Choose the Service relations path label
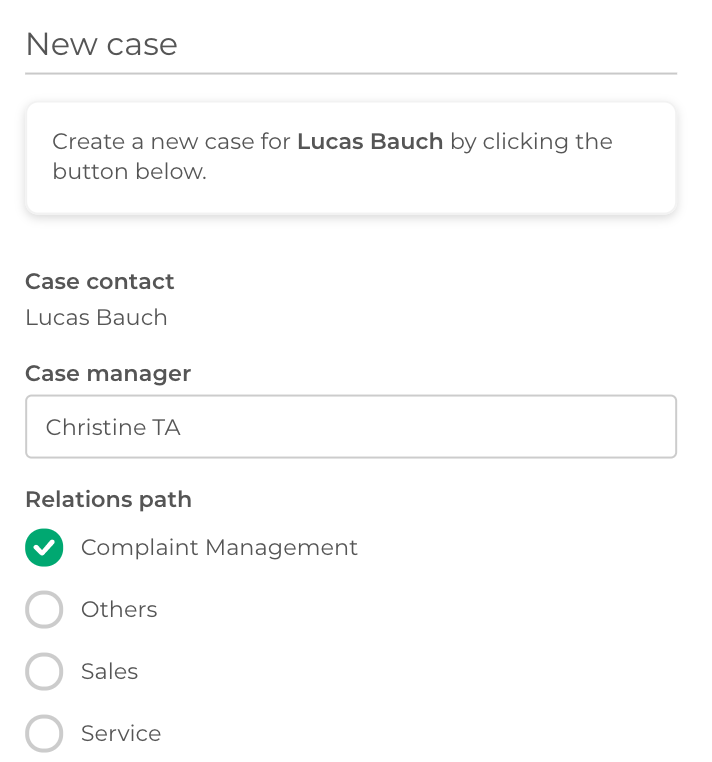This screenshot has height=762, width=712. (121, 733)
